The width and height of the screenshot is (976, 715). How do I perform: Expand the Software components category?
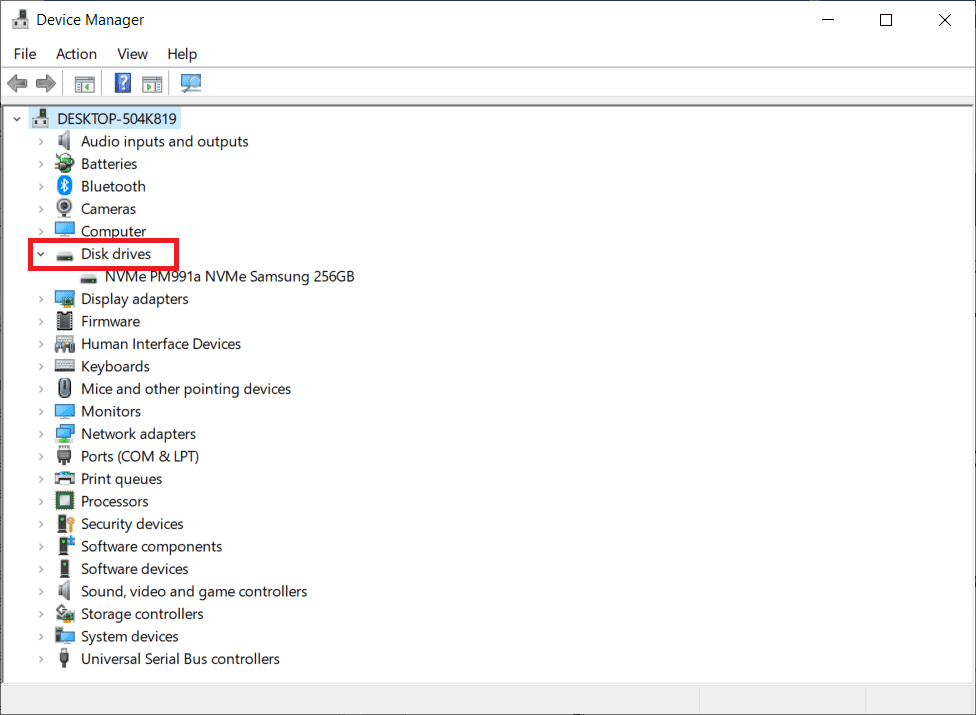tap(41, 546)
